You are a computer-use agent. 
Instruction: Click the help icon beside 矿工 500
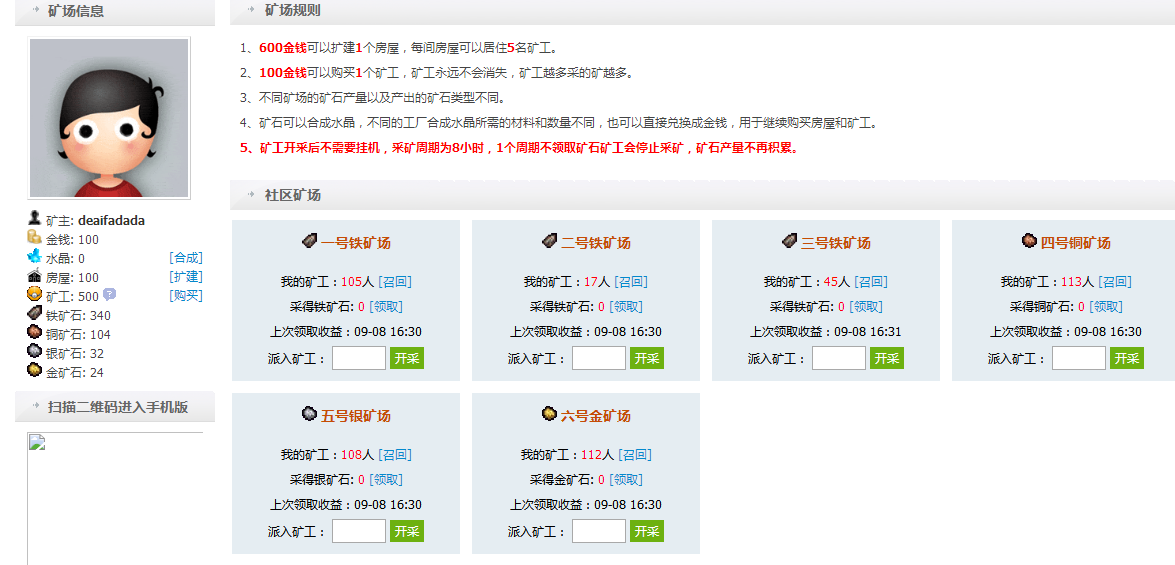pos(110,295)
